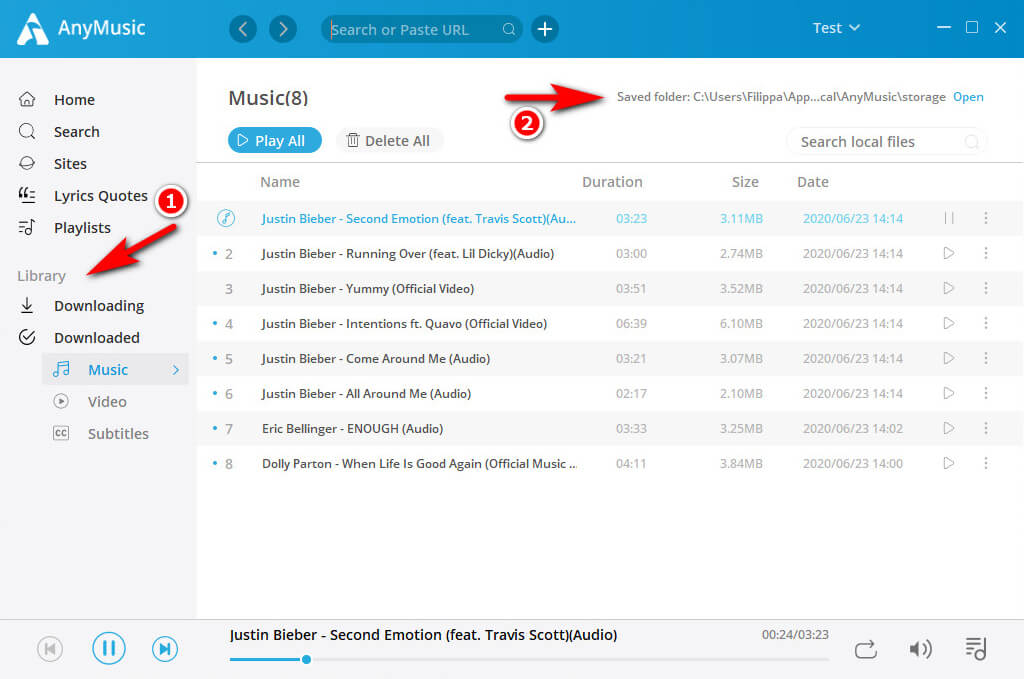Open the Test account dropdown
Screen dimensions: 1024x679
tap(836, 28)
